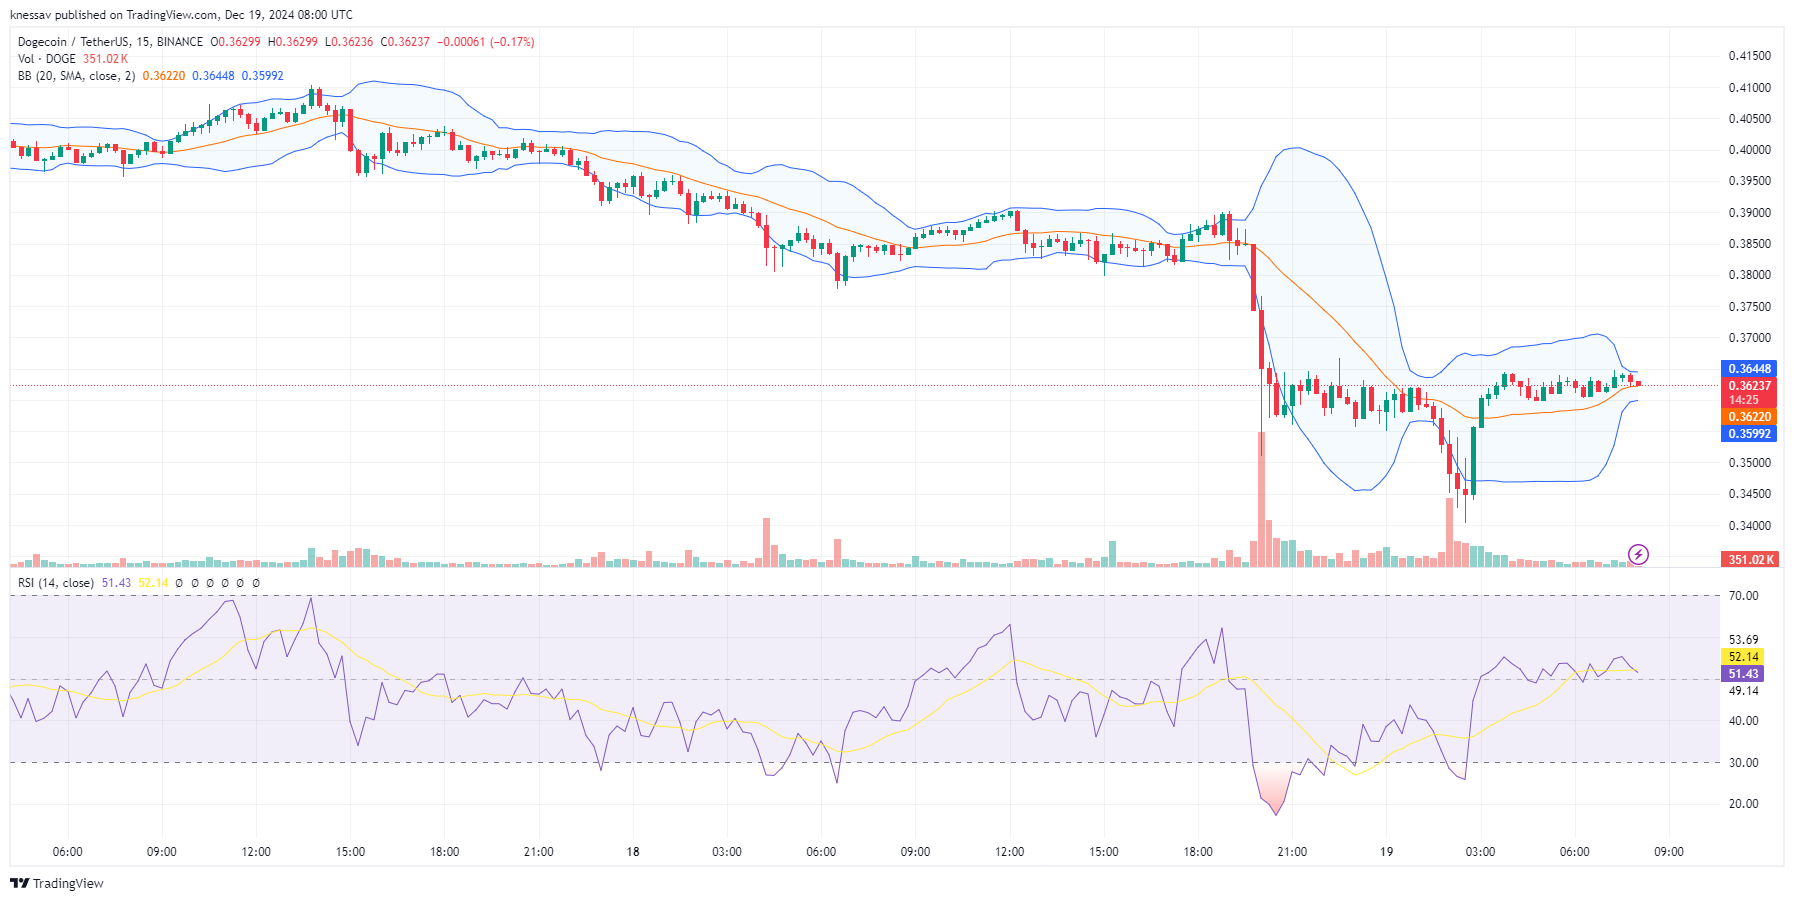Click the close value C0.36237

pos(405,42)
